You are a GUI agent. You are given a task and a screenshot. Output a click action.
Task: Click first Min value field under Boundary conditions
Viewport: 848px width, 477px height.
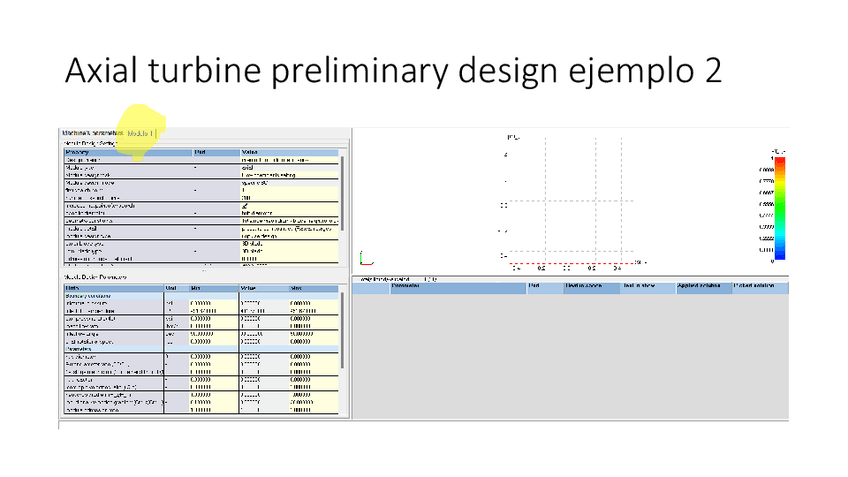[203, 304]
